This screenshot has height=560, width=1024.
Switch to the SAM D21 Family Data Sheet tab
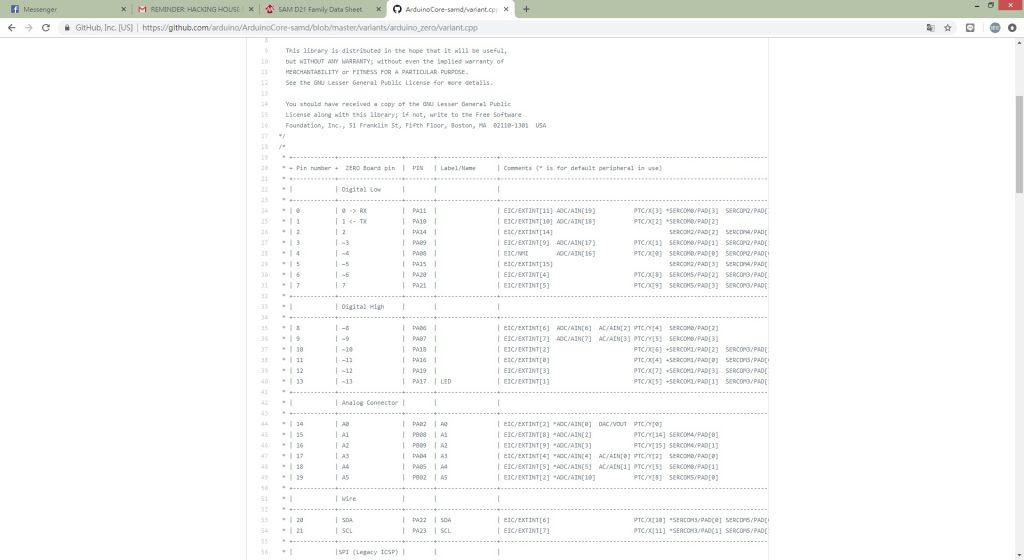point(321,9)
